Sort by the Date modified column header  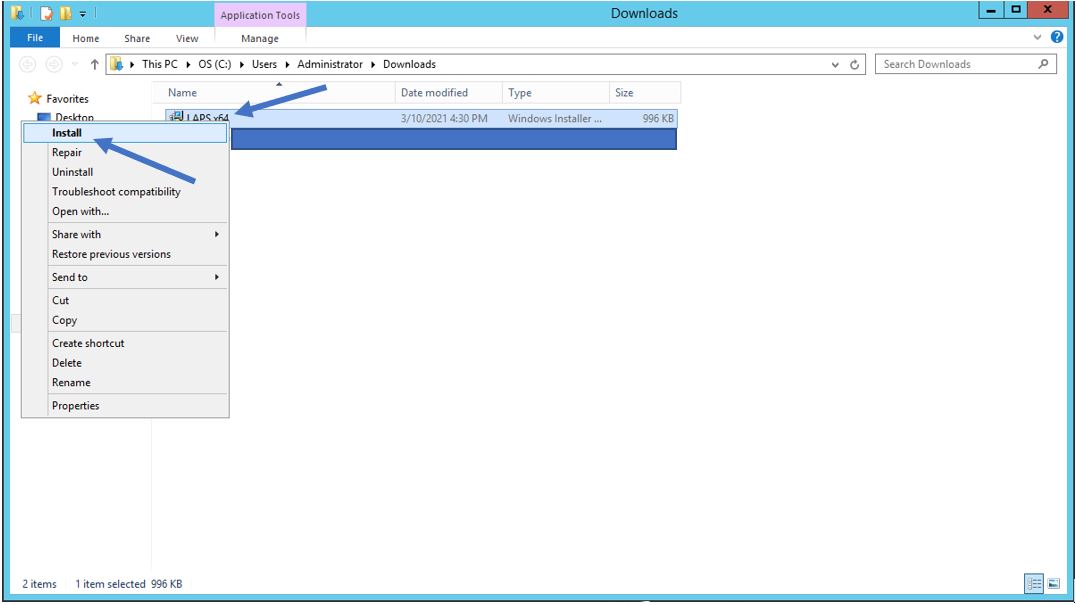coord(449,93)
